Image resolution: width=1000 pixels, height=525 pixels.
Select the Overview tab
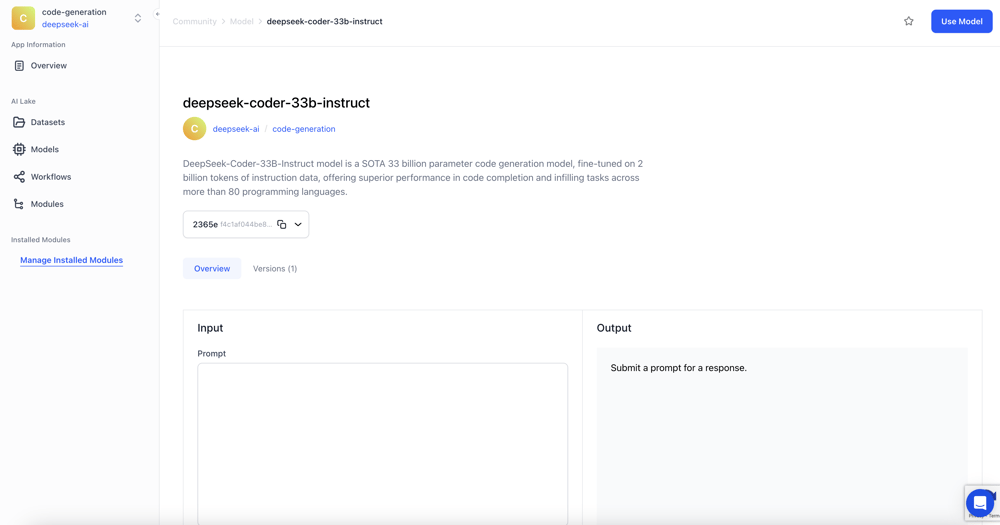pyautogui.click(x=212, y=269)
